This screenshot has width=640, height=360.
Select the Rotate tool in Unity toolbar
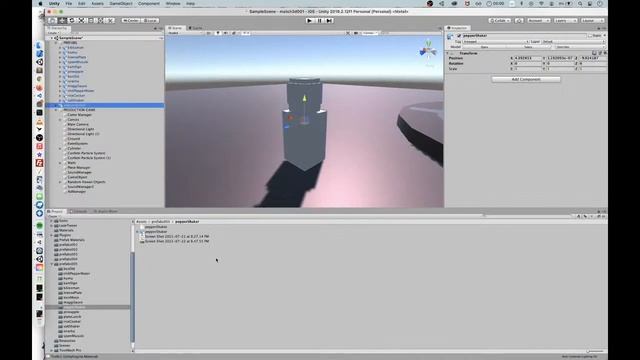tap(72, 20)
